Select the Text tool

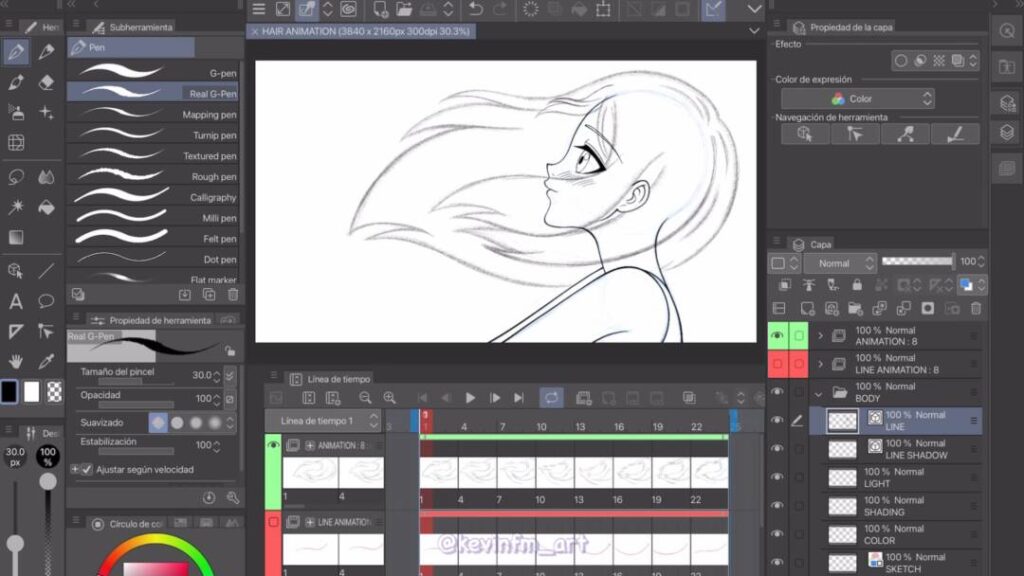[16, 301]
